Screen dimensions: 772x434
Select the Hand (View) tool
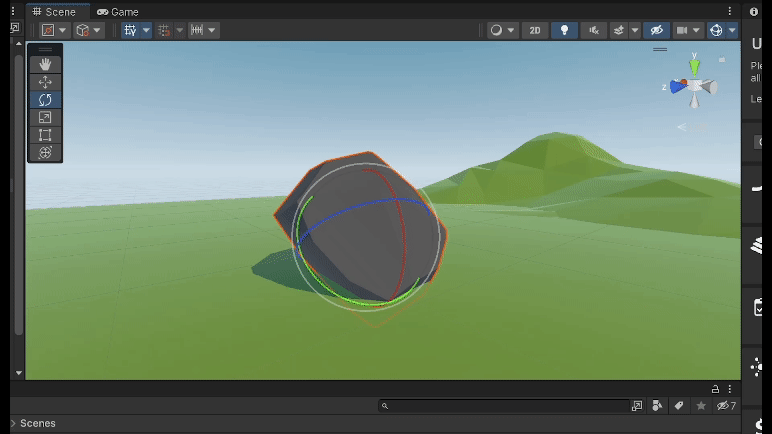pyautogui.click(x=45, y=65)
